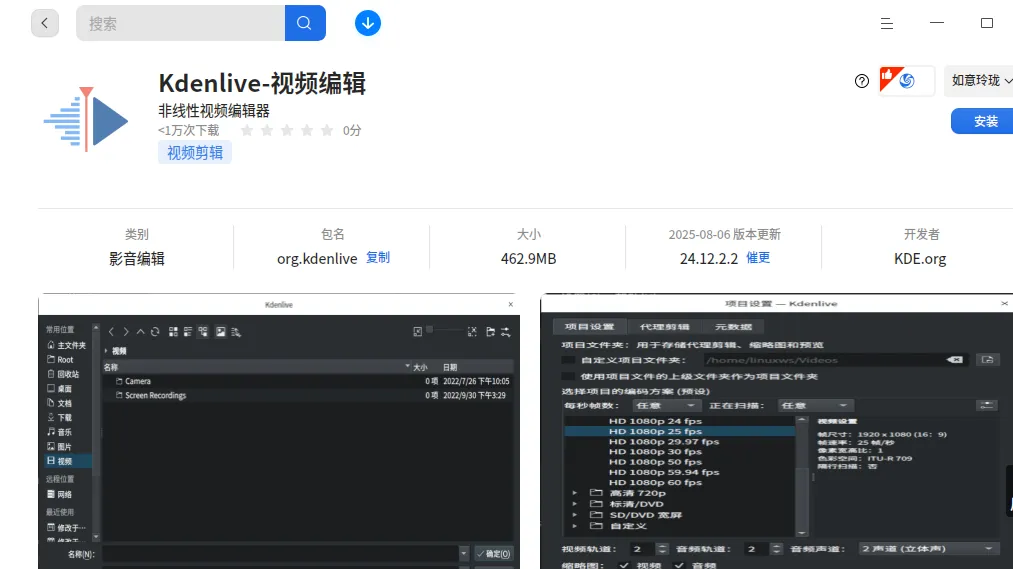Click the subtitle 非线性视频编辑器
Viewport: 1013px width, 569px height.
[x=214, y=110]
